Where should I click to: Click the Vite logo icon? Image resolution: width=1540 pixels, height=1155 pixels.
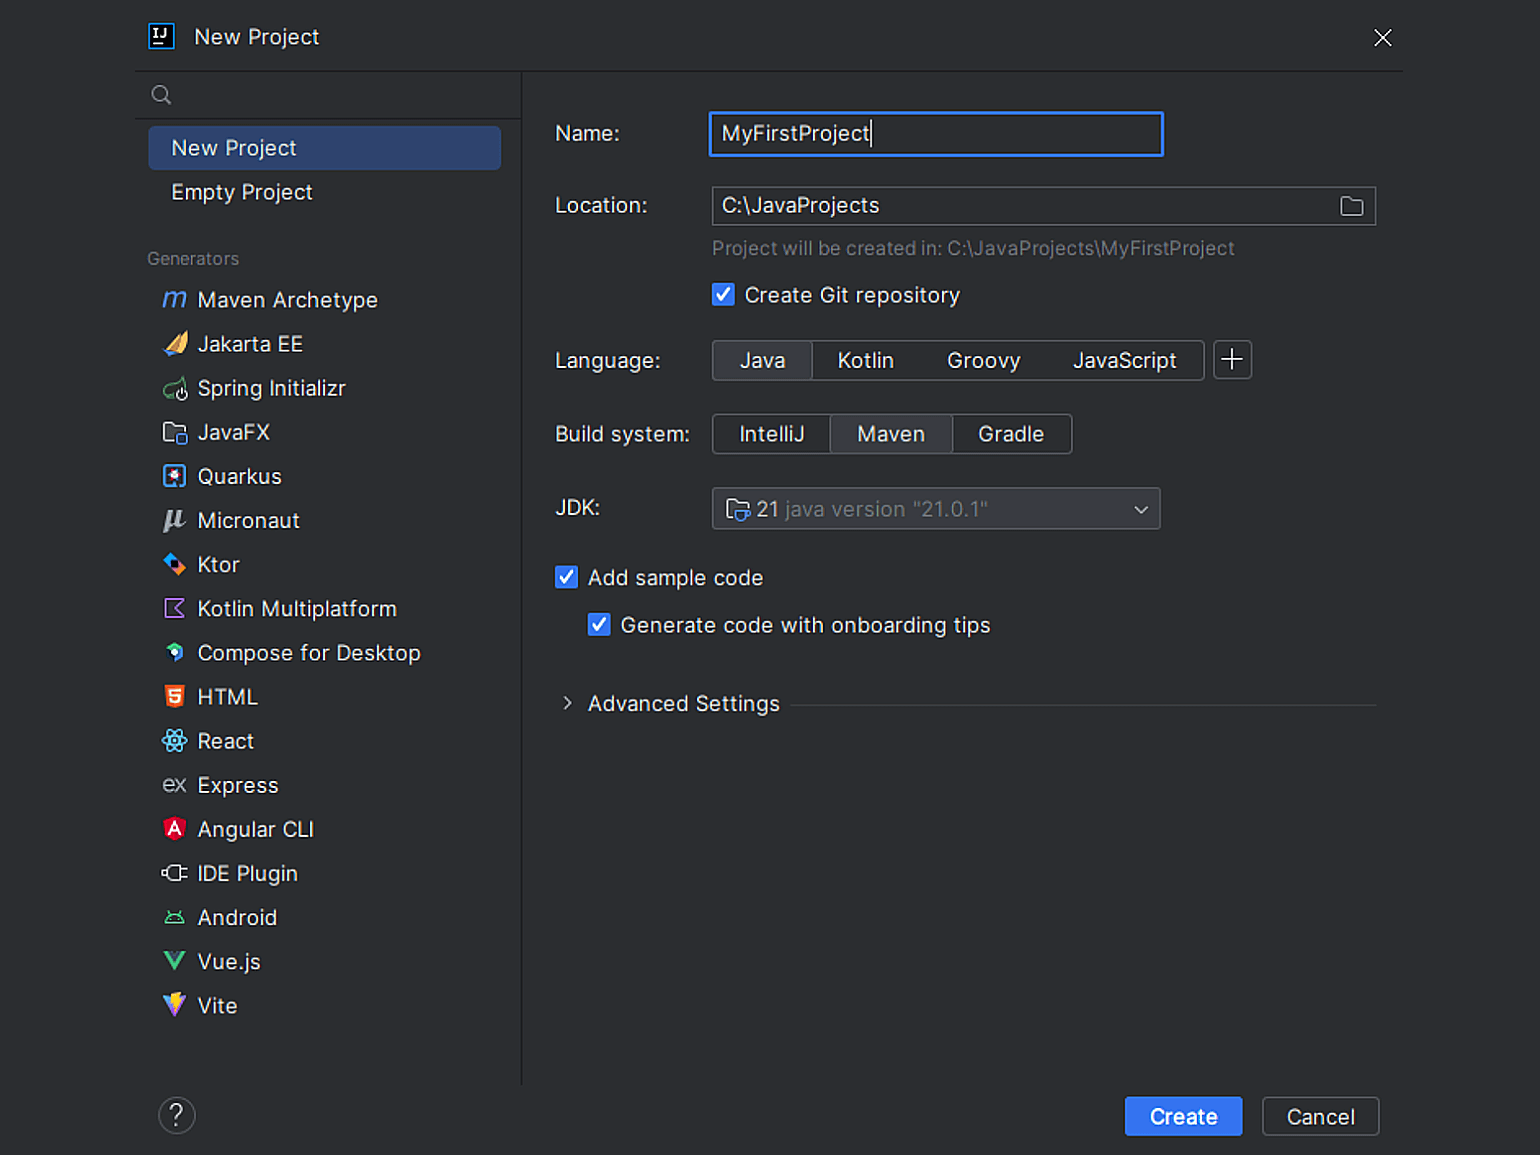coord(175,1005)
